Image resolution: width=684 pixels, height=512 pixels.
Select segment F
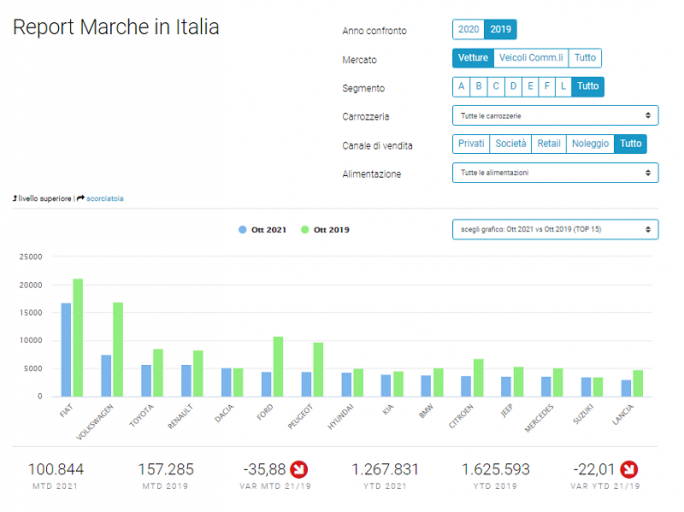pyautogui.click(x=547, y=86)
